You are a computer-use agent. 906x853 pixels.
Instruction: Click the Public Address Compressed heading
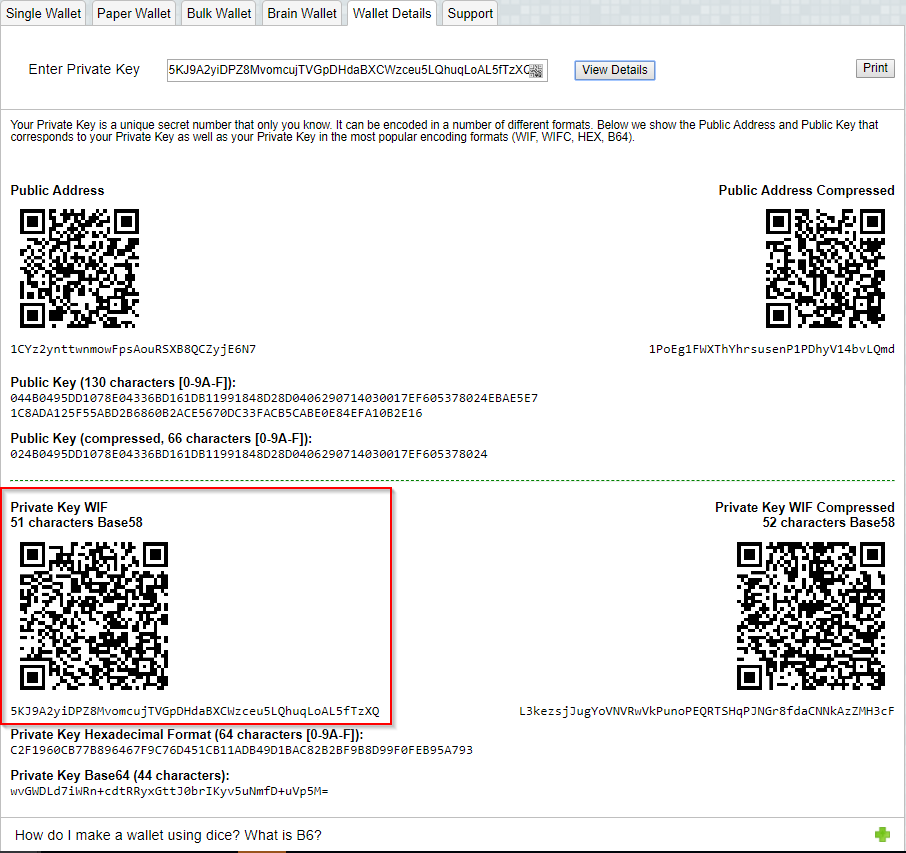click(x=807, y=190)
